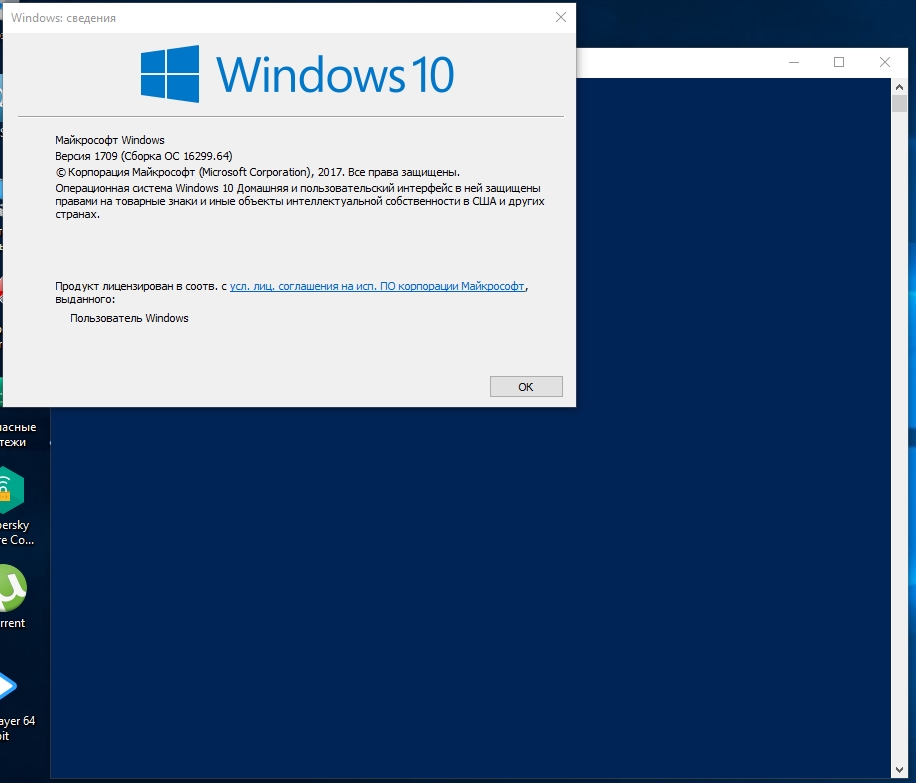Click the copyright line with 2017
The width and height of the screenshot is (916, 783).
pos(258,172)
